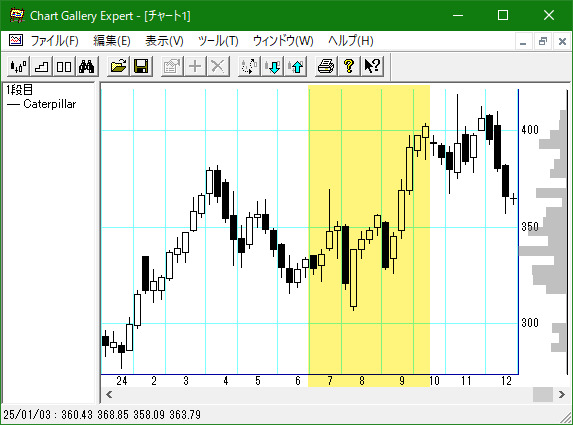Viewport: 573px width, 425px height.
Task: Open the ファイル(F) menu
Action: (54, 41)
